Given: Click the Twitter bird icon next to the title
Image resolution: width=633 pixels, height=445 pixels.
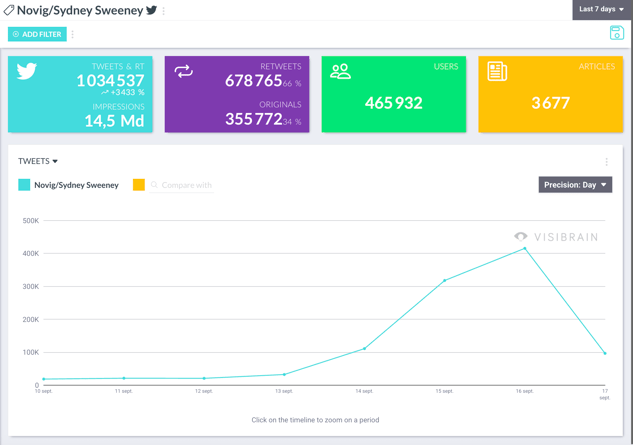Looking at the screenshot, I should pos(151,10).
